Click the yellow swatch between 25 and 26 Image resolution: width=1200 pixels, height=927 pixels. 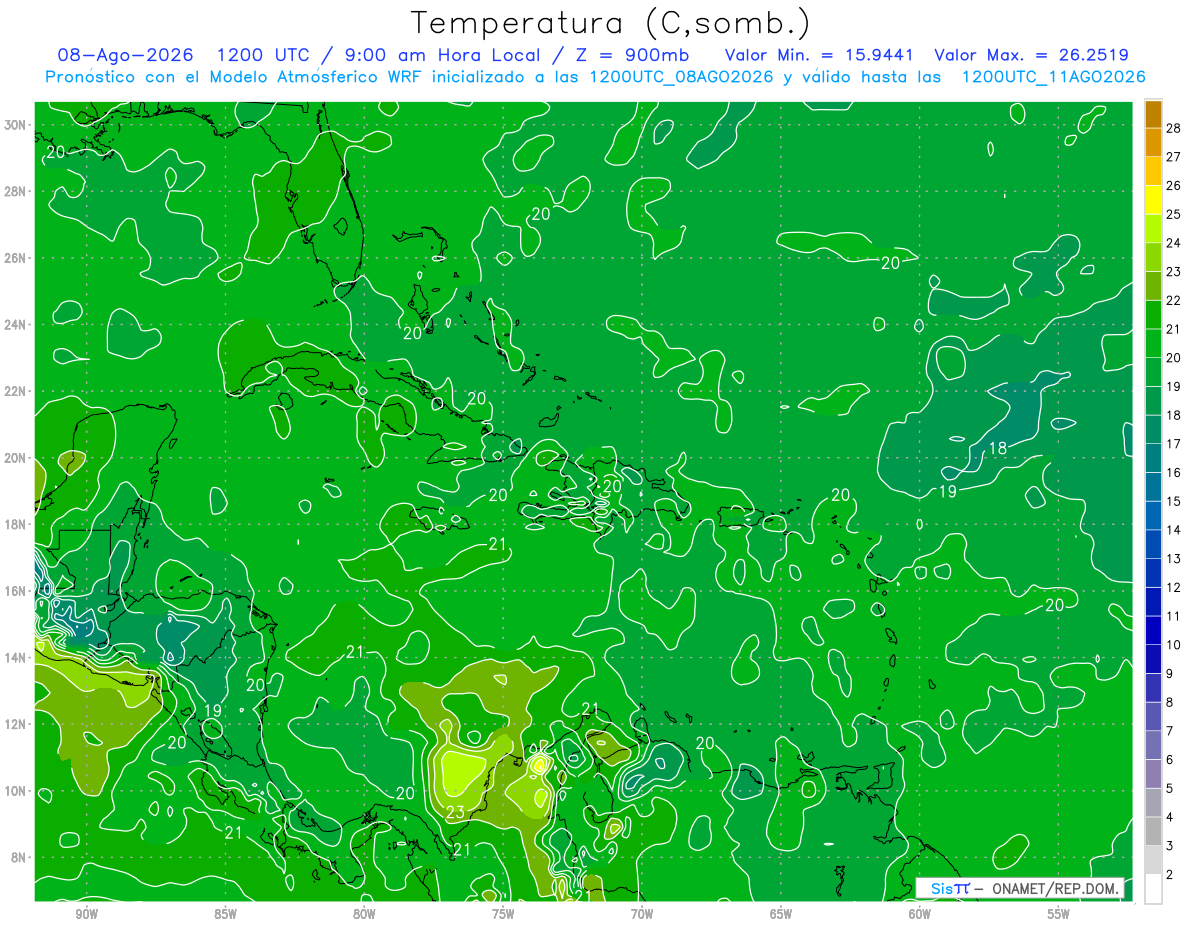click(1153, 200)
